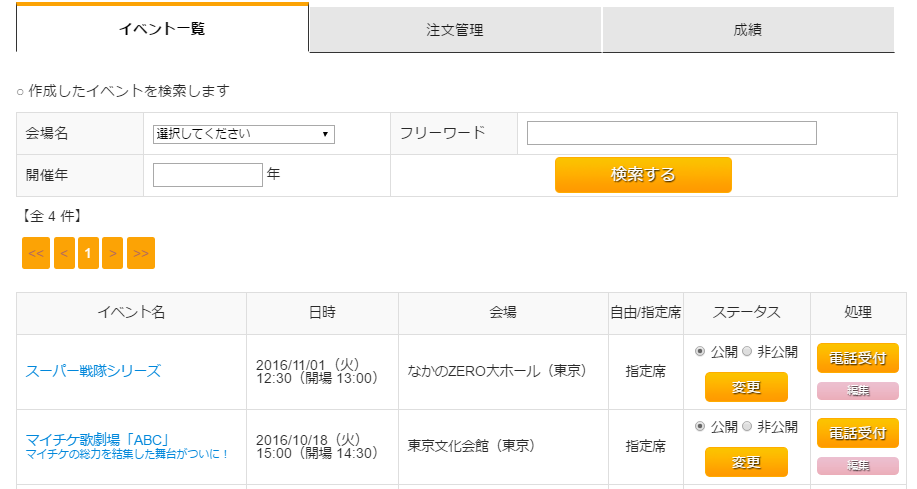
Task: Open the 成績 tab
Action: [747, 30]
